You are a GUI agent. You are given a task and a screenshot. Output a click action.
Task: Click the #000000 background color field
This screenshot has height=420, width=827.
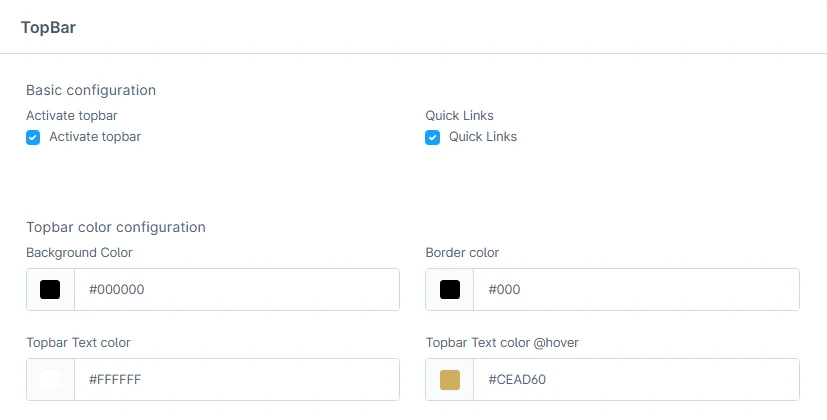point(236,290)
